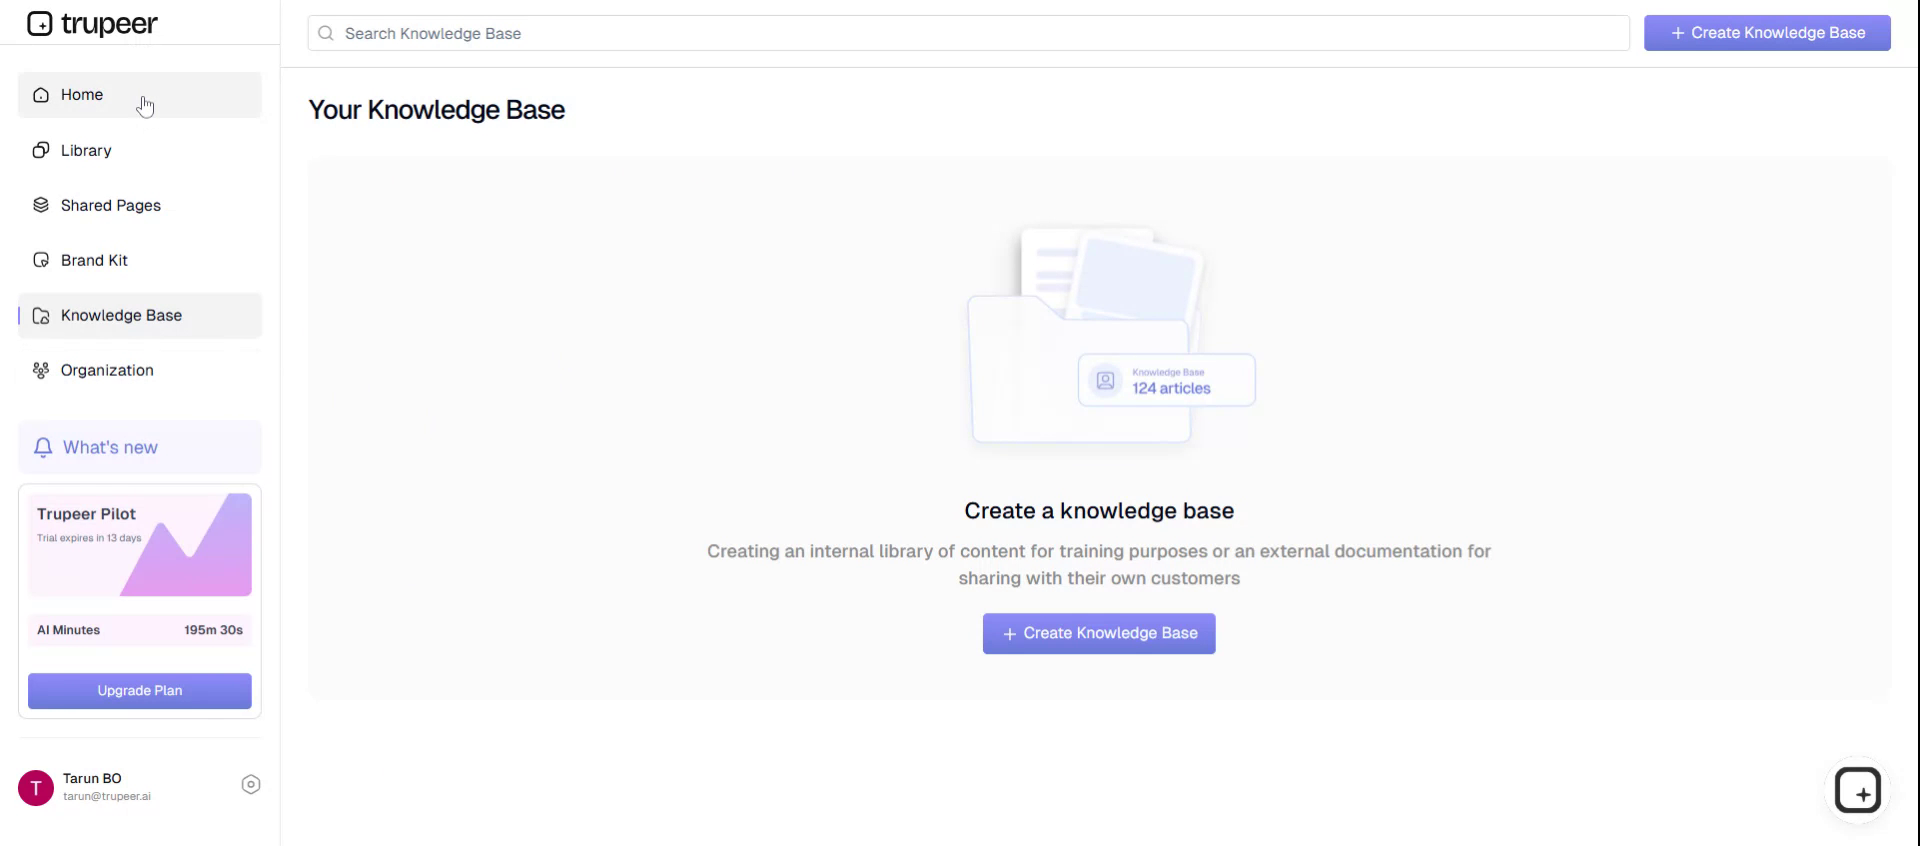Viewport: 1920px width, 846px height.
Task: Click the search magnifier icon
Action: (326, 33)
